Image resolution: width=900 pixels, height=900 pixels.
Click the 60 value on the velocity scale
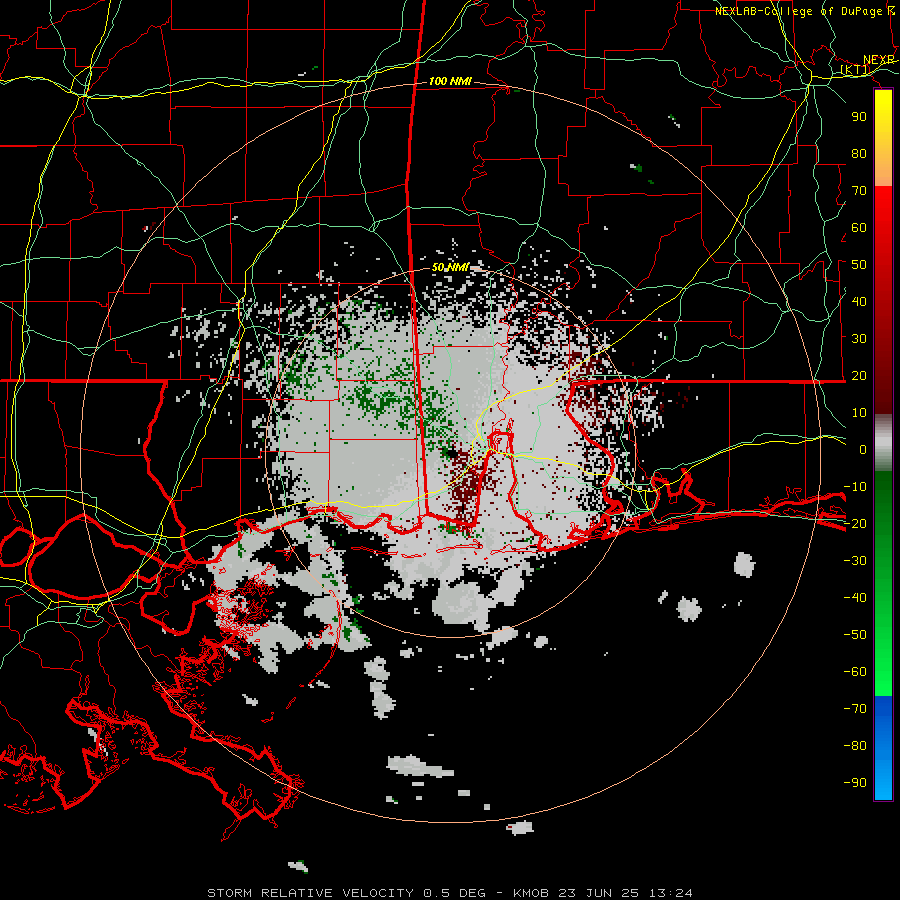859,228
